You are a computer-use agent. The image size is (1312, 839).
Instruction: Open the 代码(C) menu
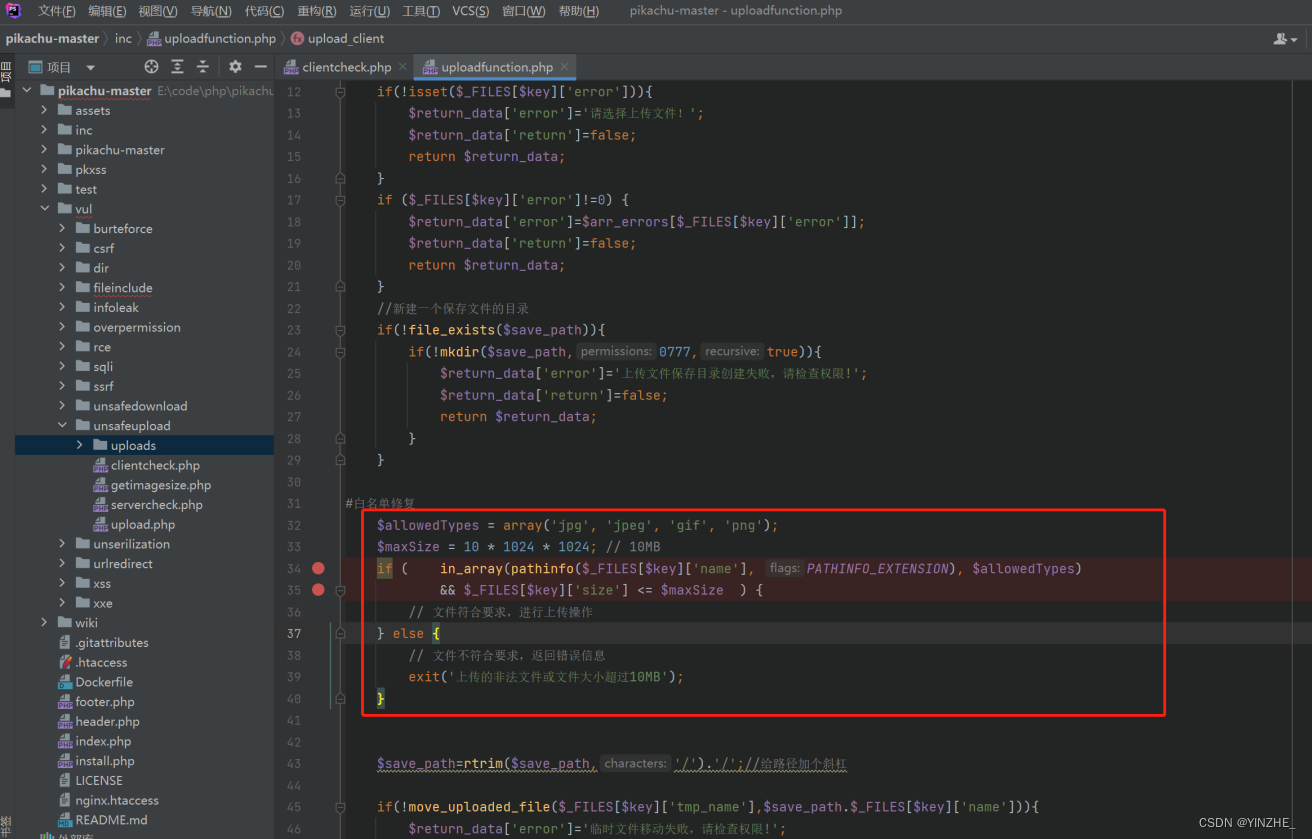pos(264,11)
